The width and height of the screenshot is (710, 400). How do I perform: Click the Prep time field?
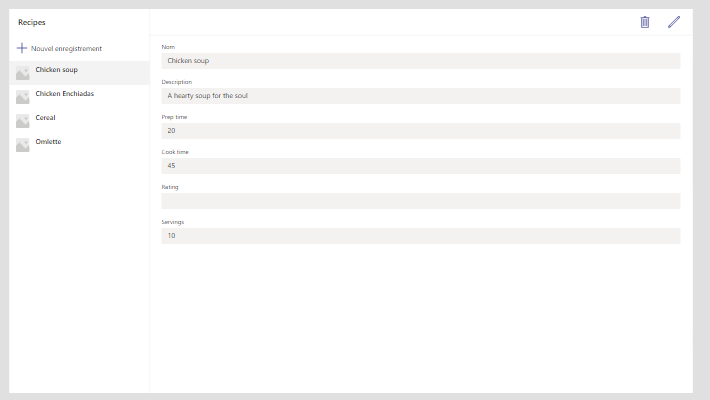[421, 131]
